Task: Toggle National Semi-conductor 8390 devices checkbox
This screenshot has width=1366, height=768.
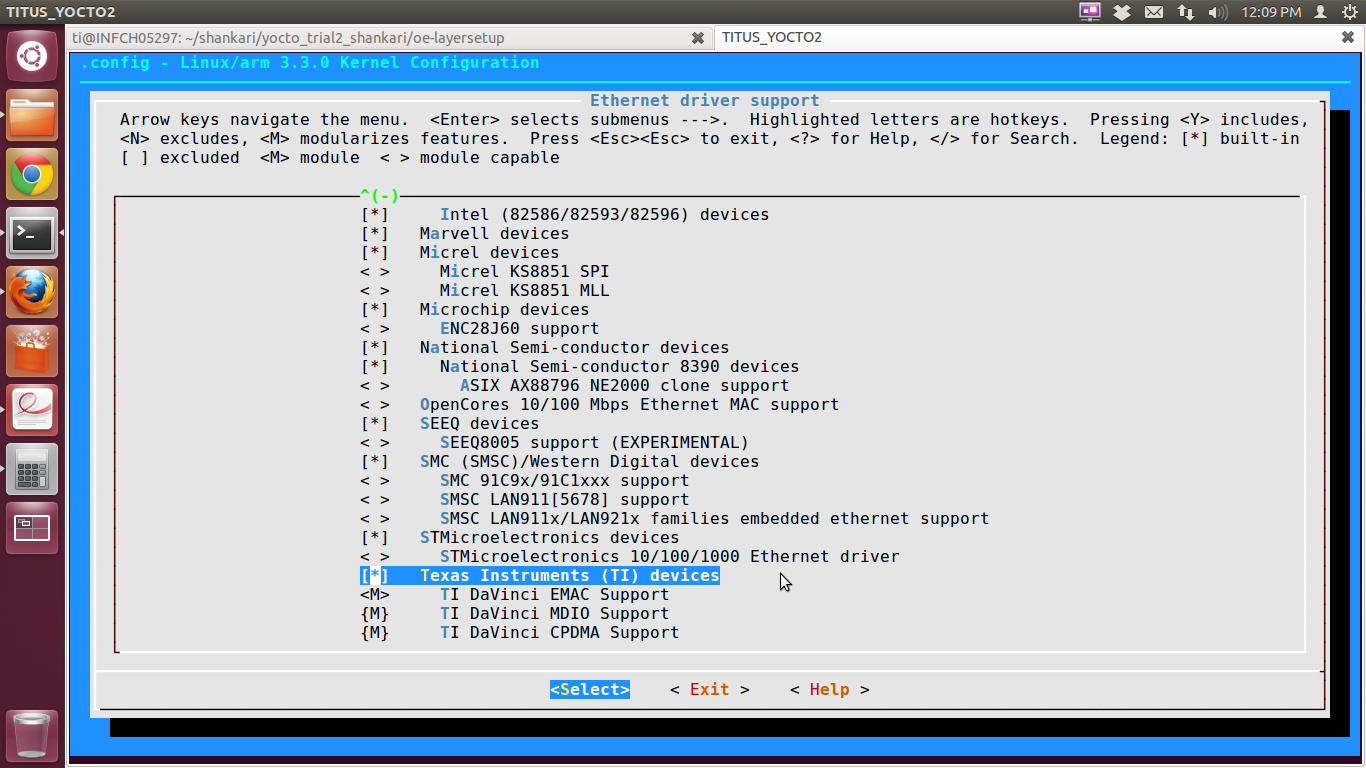Action: (375, 366)
